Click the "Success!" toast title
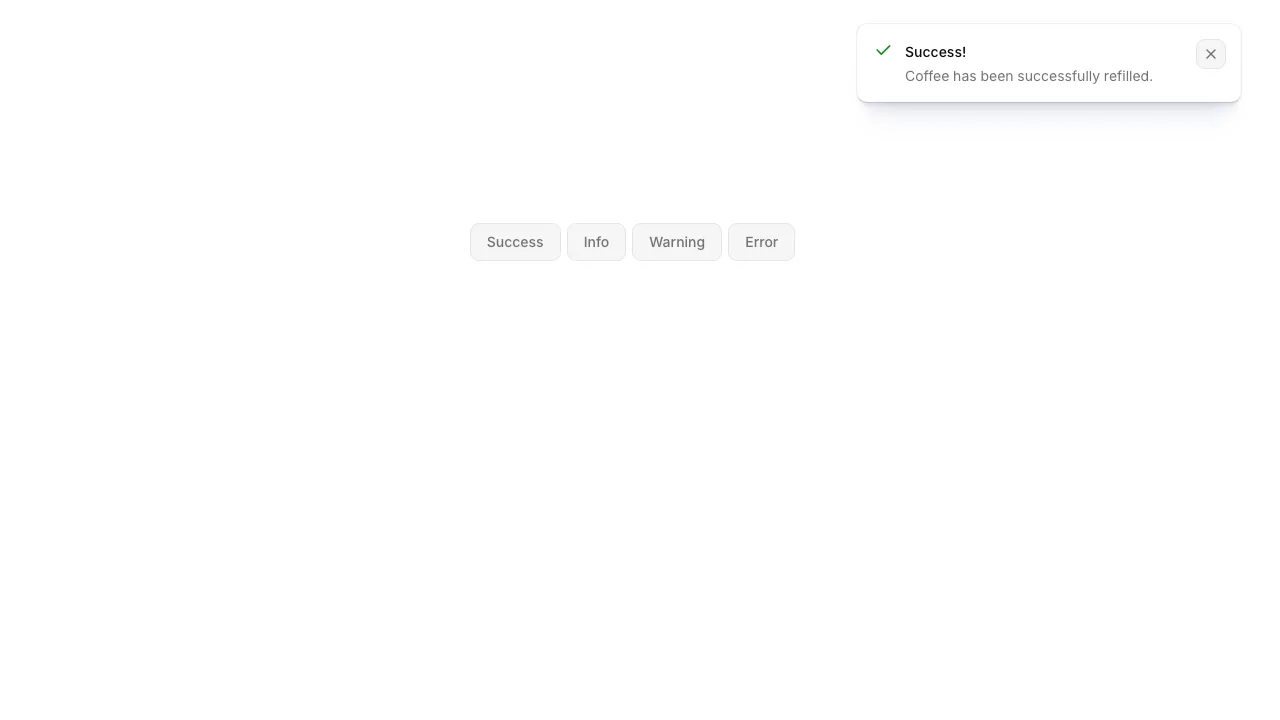1280x720 pixels. [935, 52]
